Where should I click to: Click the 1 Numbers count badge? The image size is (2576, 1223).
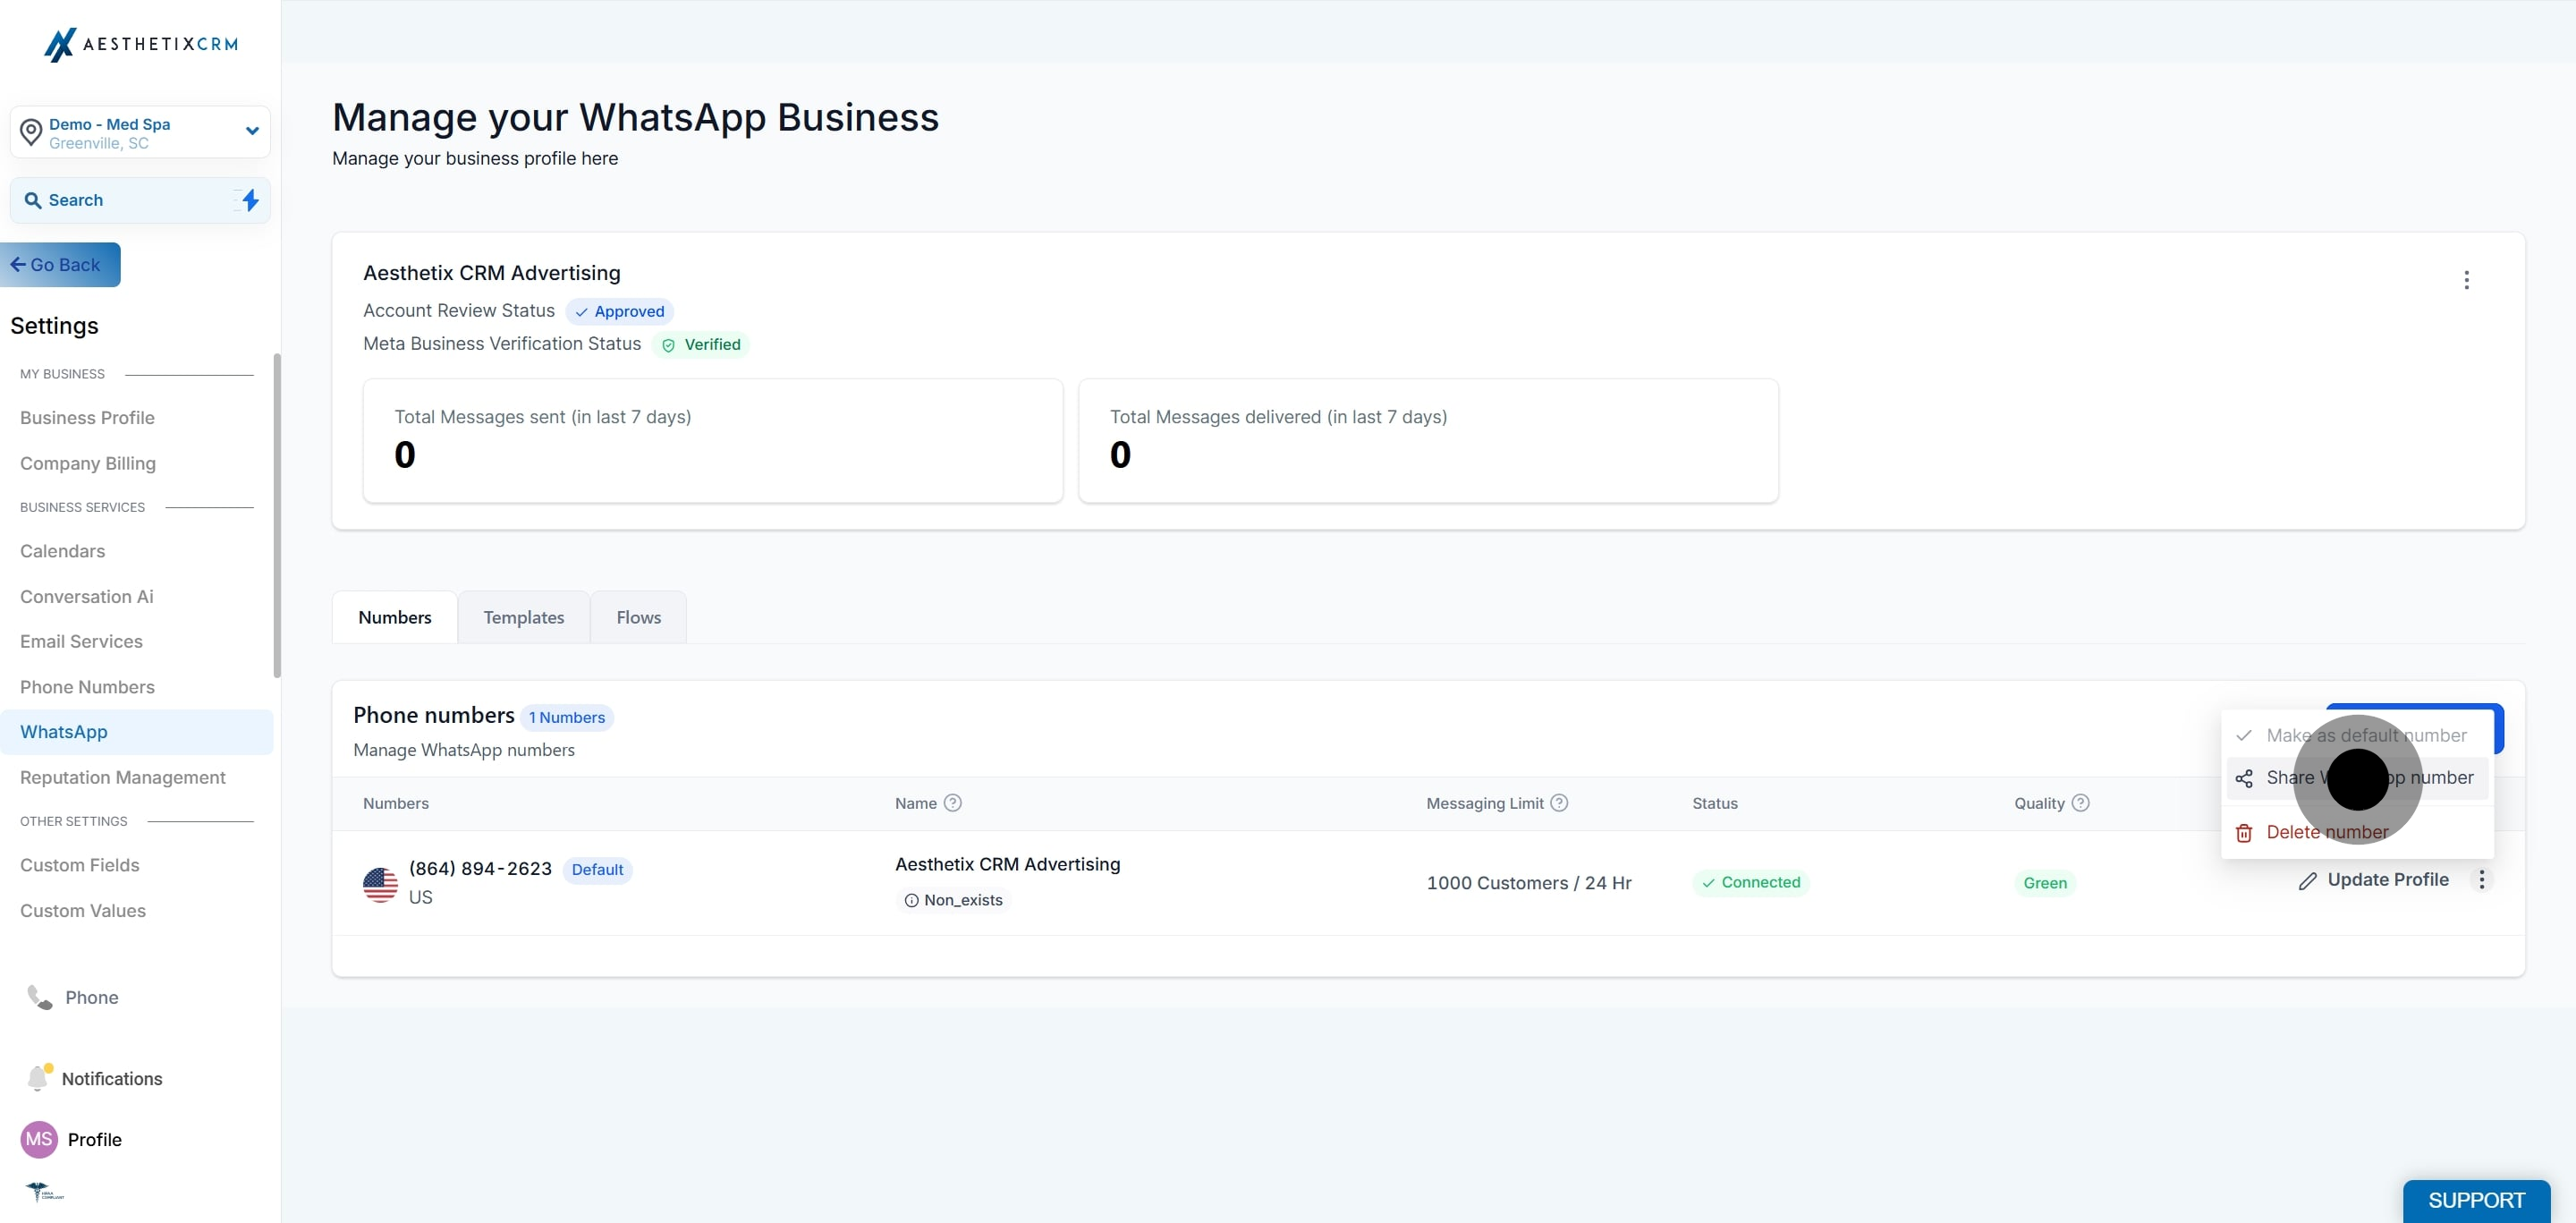(x=567, y=717)
